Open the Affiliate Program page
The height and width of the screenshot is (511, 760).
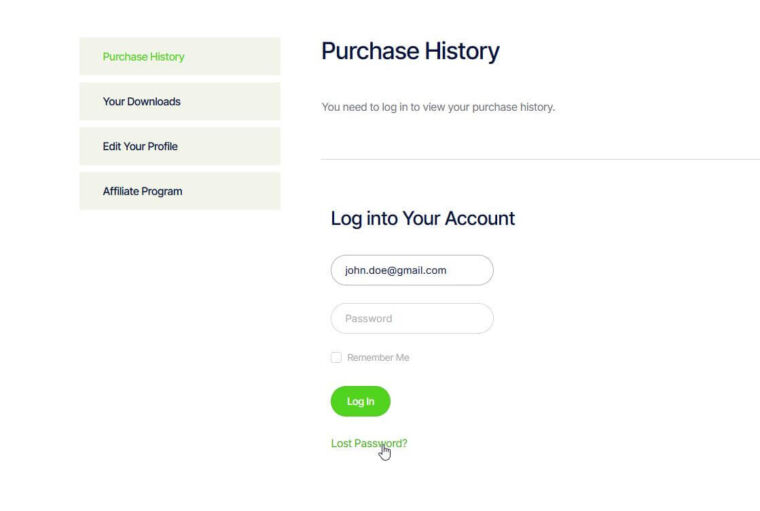(x=180, y=191)
